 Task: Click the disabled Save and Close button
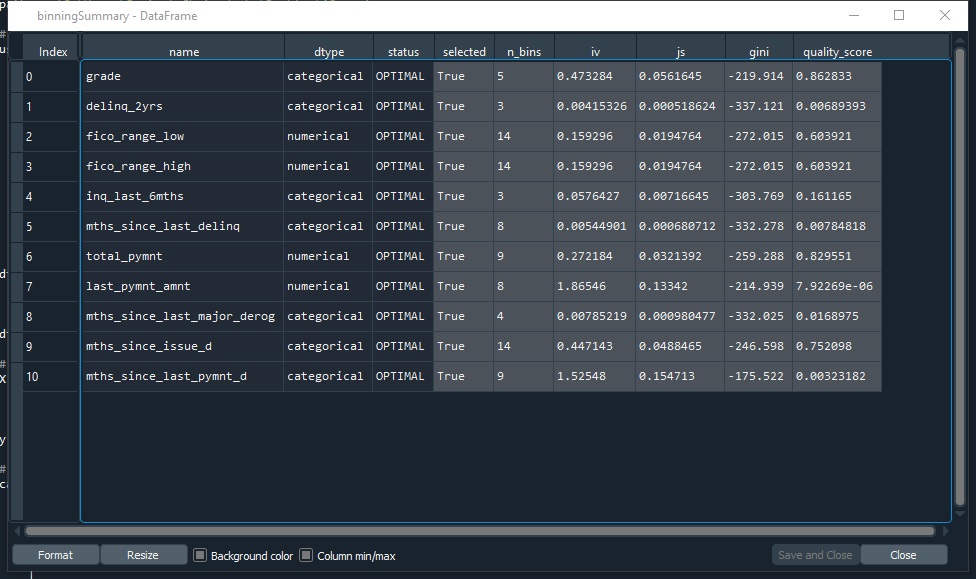(812, 554)
